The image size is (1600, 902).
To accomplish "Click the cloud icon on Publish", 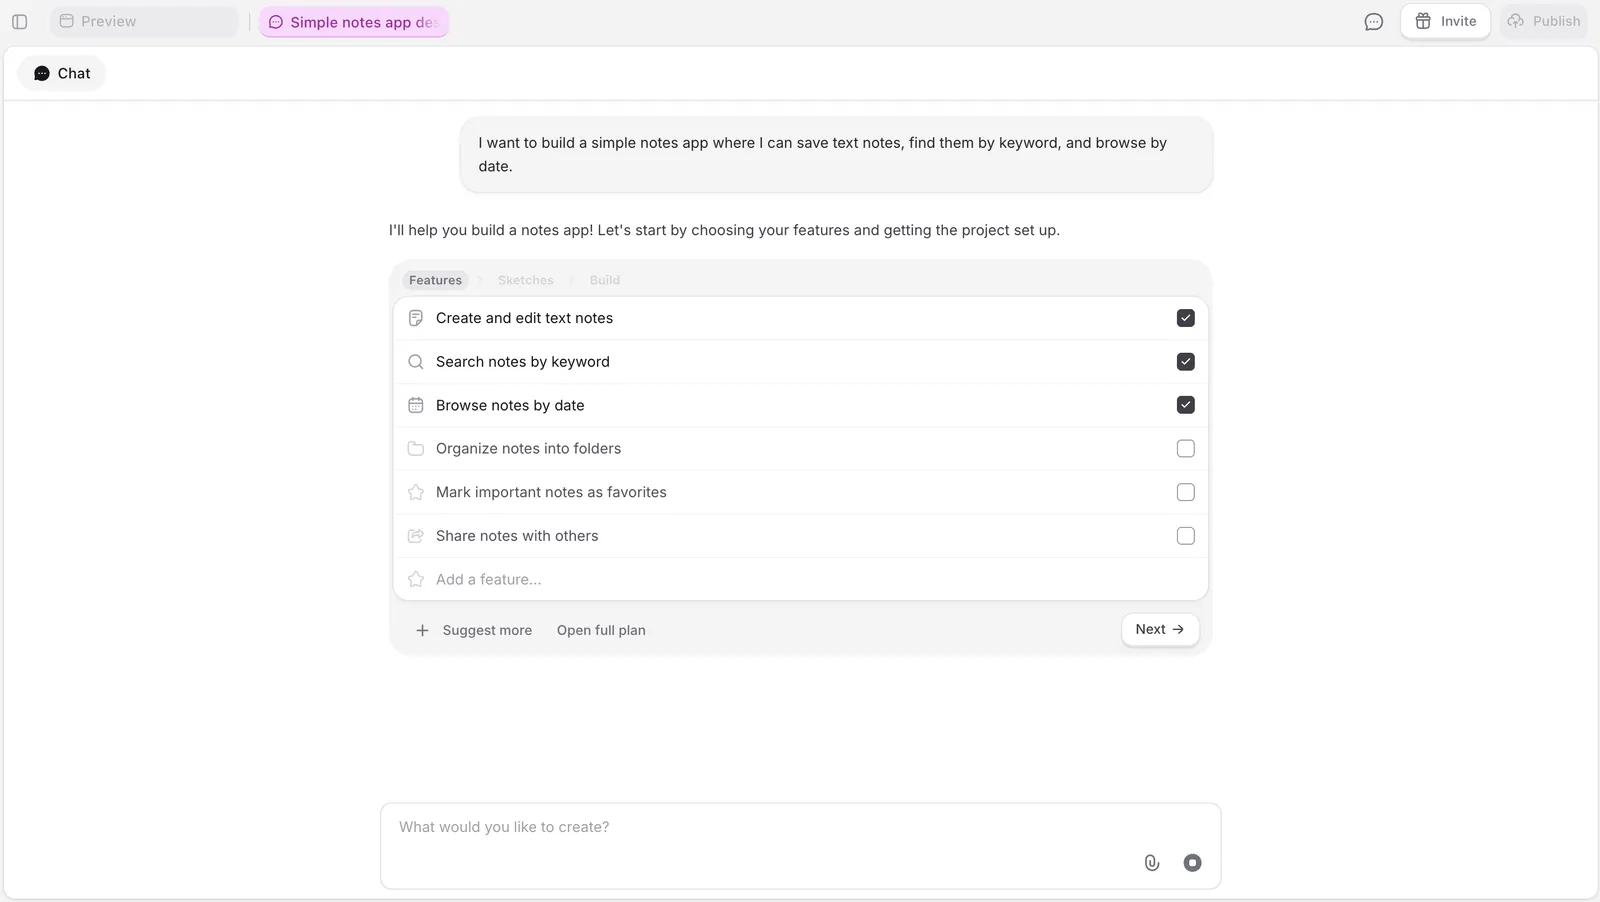I will pos(1516,21).
